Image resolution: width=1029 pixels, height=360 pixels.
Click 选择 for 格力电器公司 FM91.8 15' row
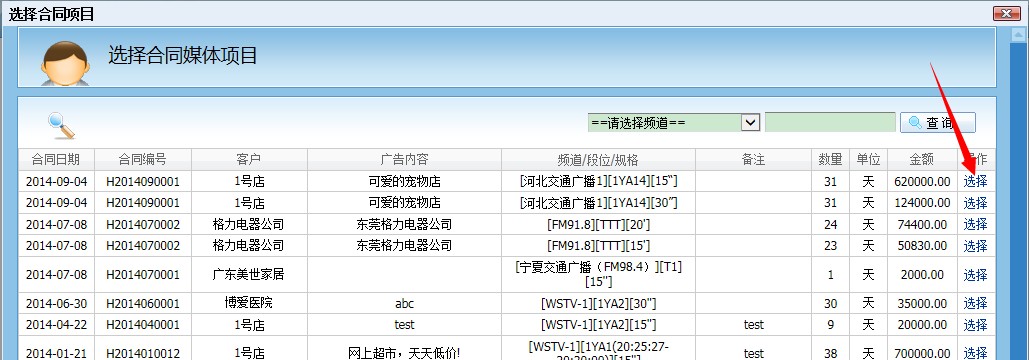coord(975,246)
